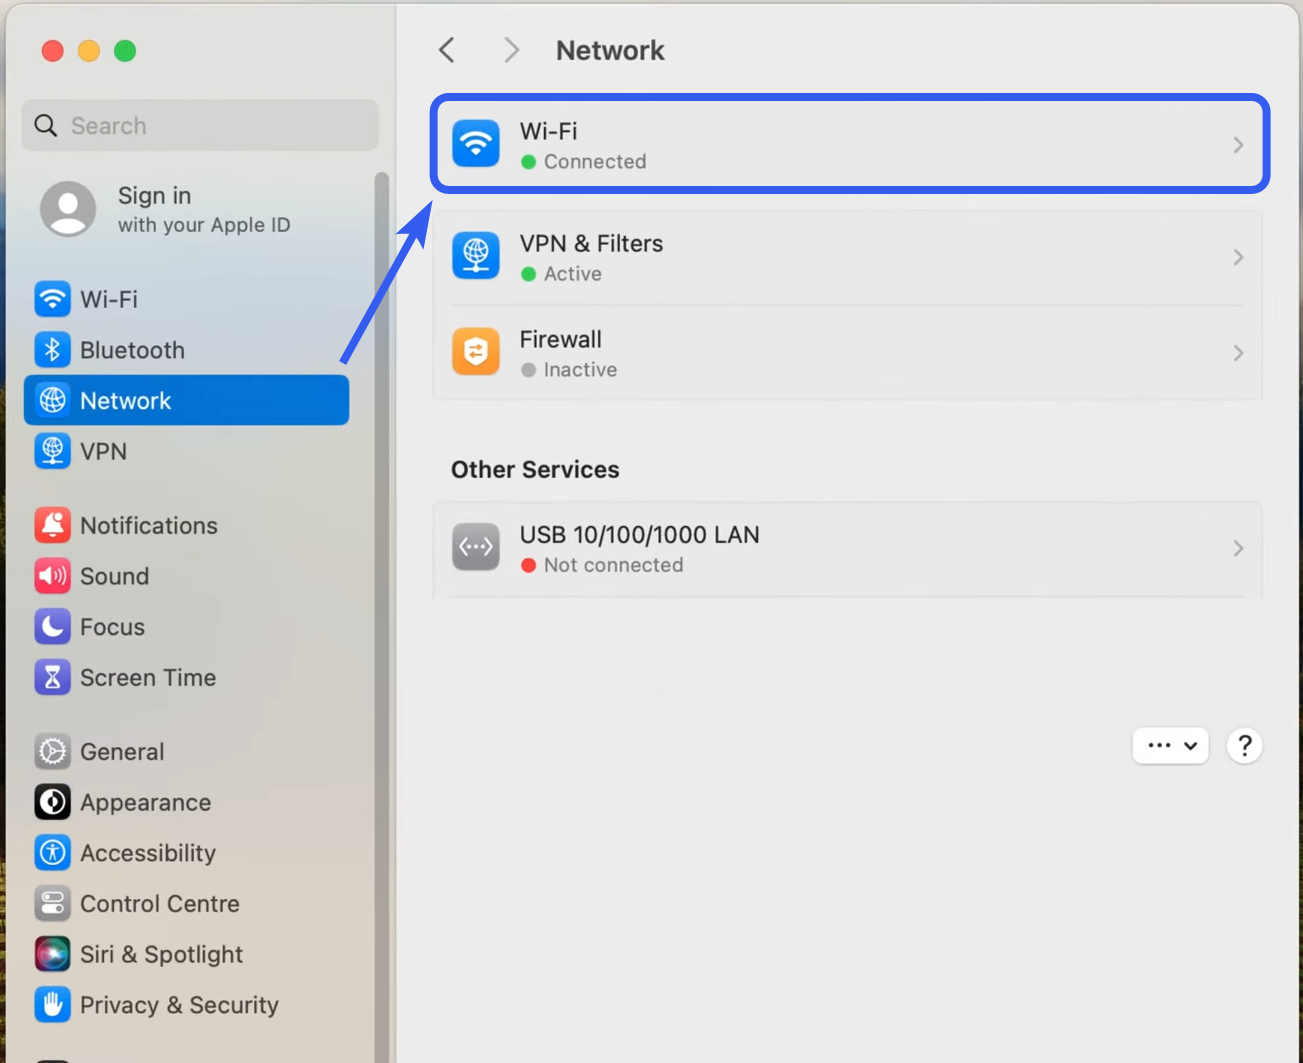The width and height of the screenshot is (1303, 1063).
Task: Choose the Sound speaker icon
Action: click(x=53, y=576)
